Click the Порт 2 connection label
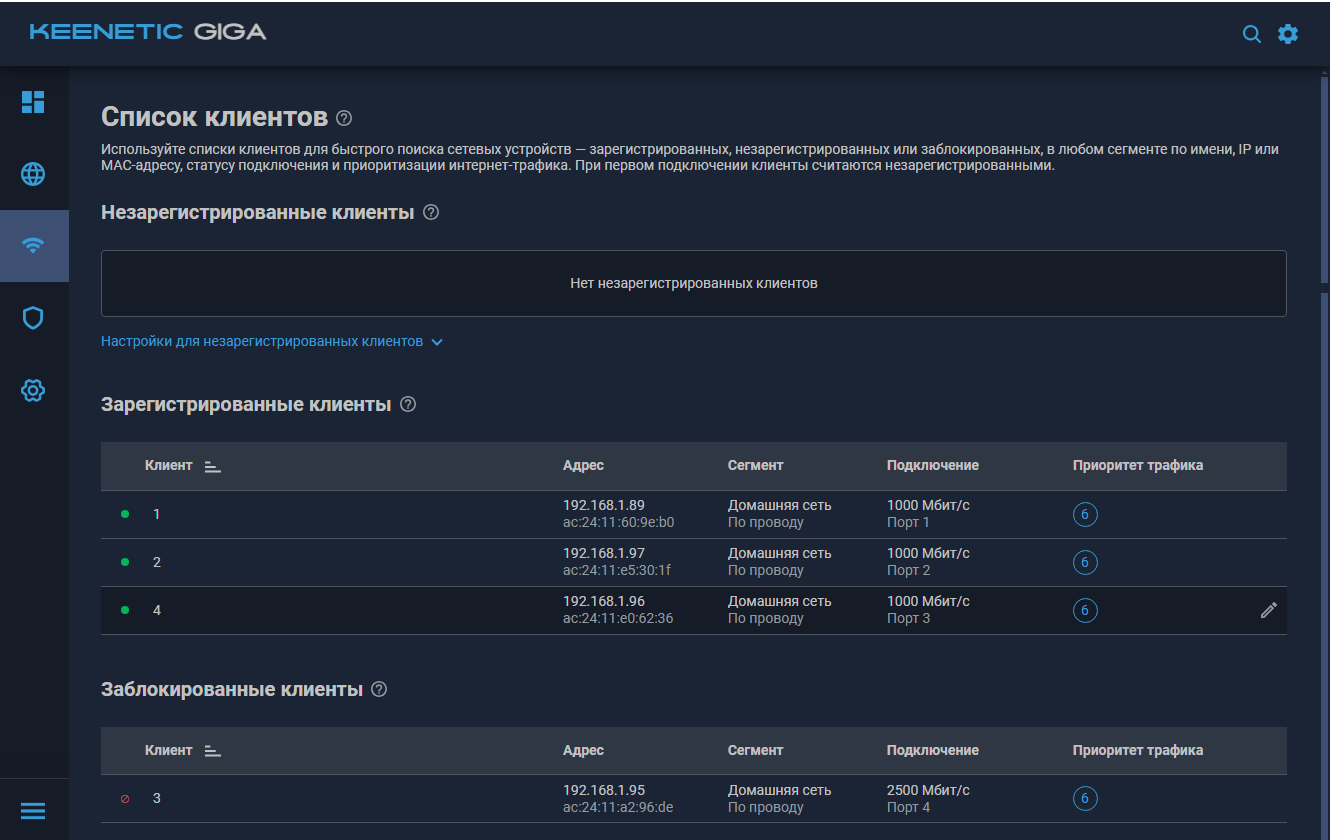This screenshot has height=840, width=1333. (x=909, y=570)
